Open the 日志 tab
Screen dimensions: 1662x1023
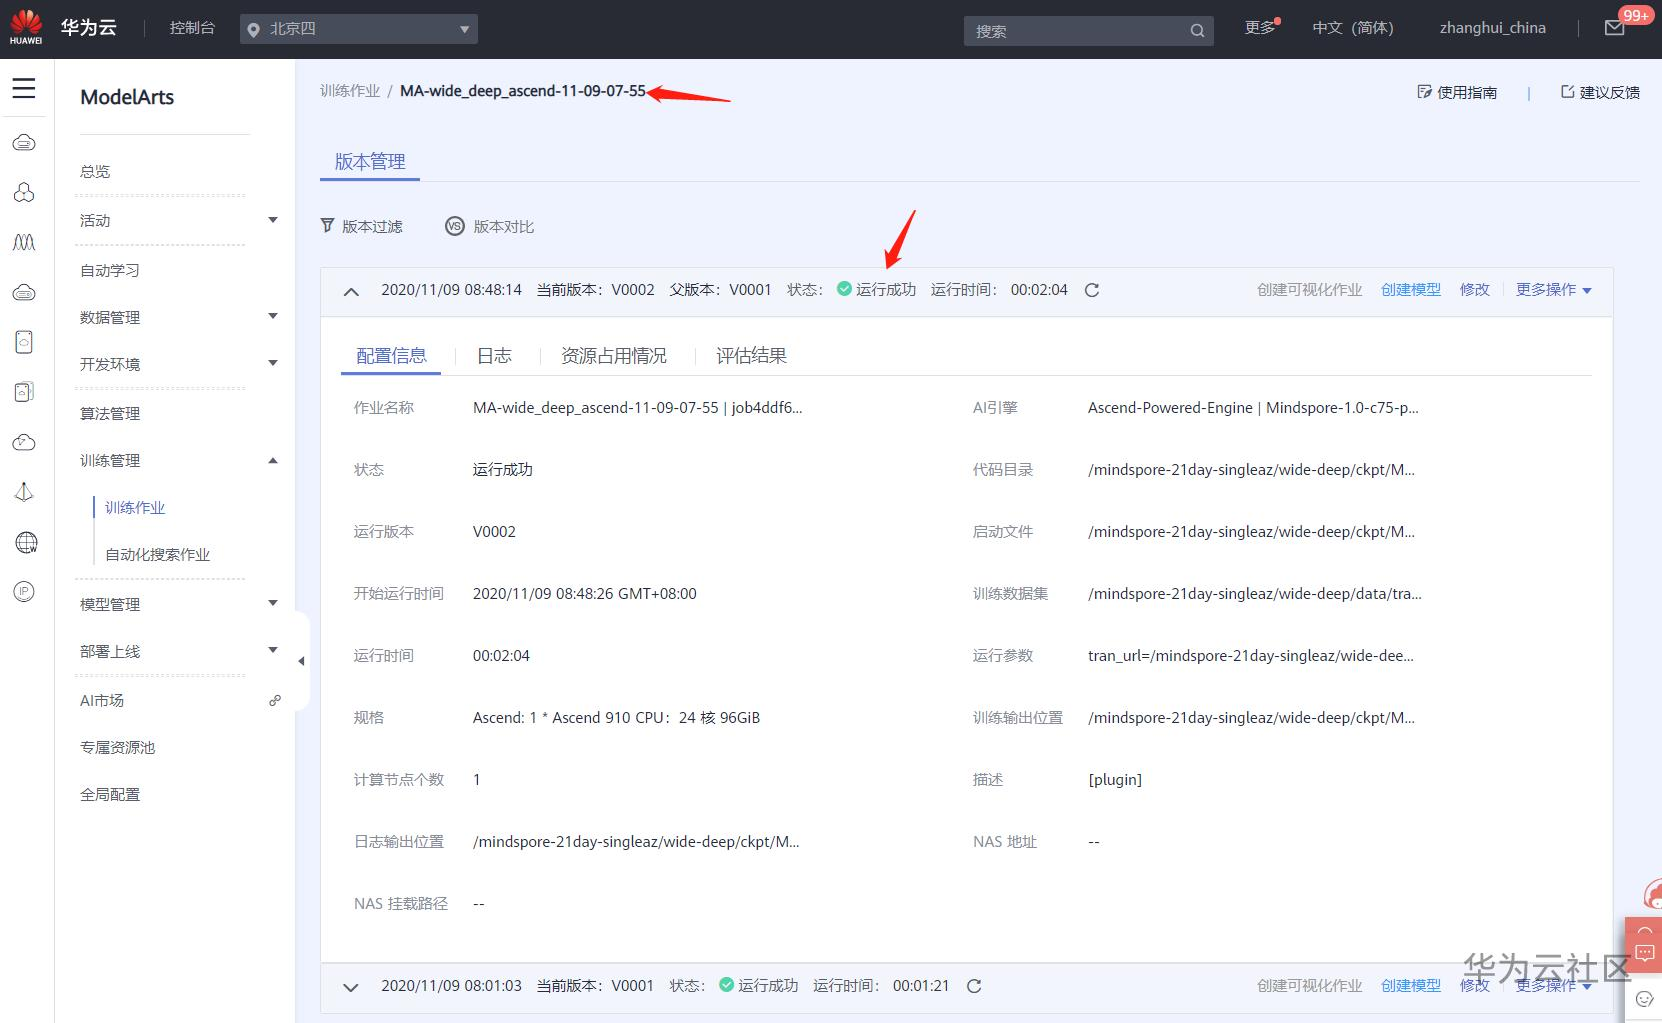coord(494,356)
